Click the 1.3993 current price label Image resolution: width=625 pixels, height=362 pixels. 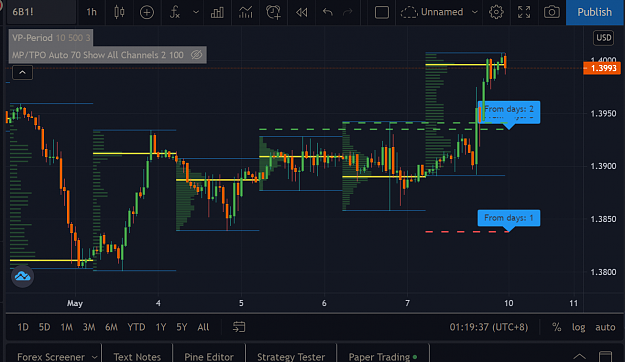(x=603, y=68)
